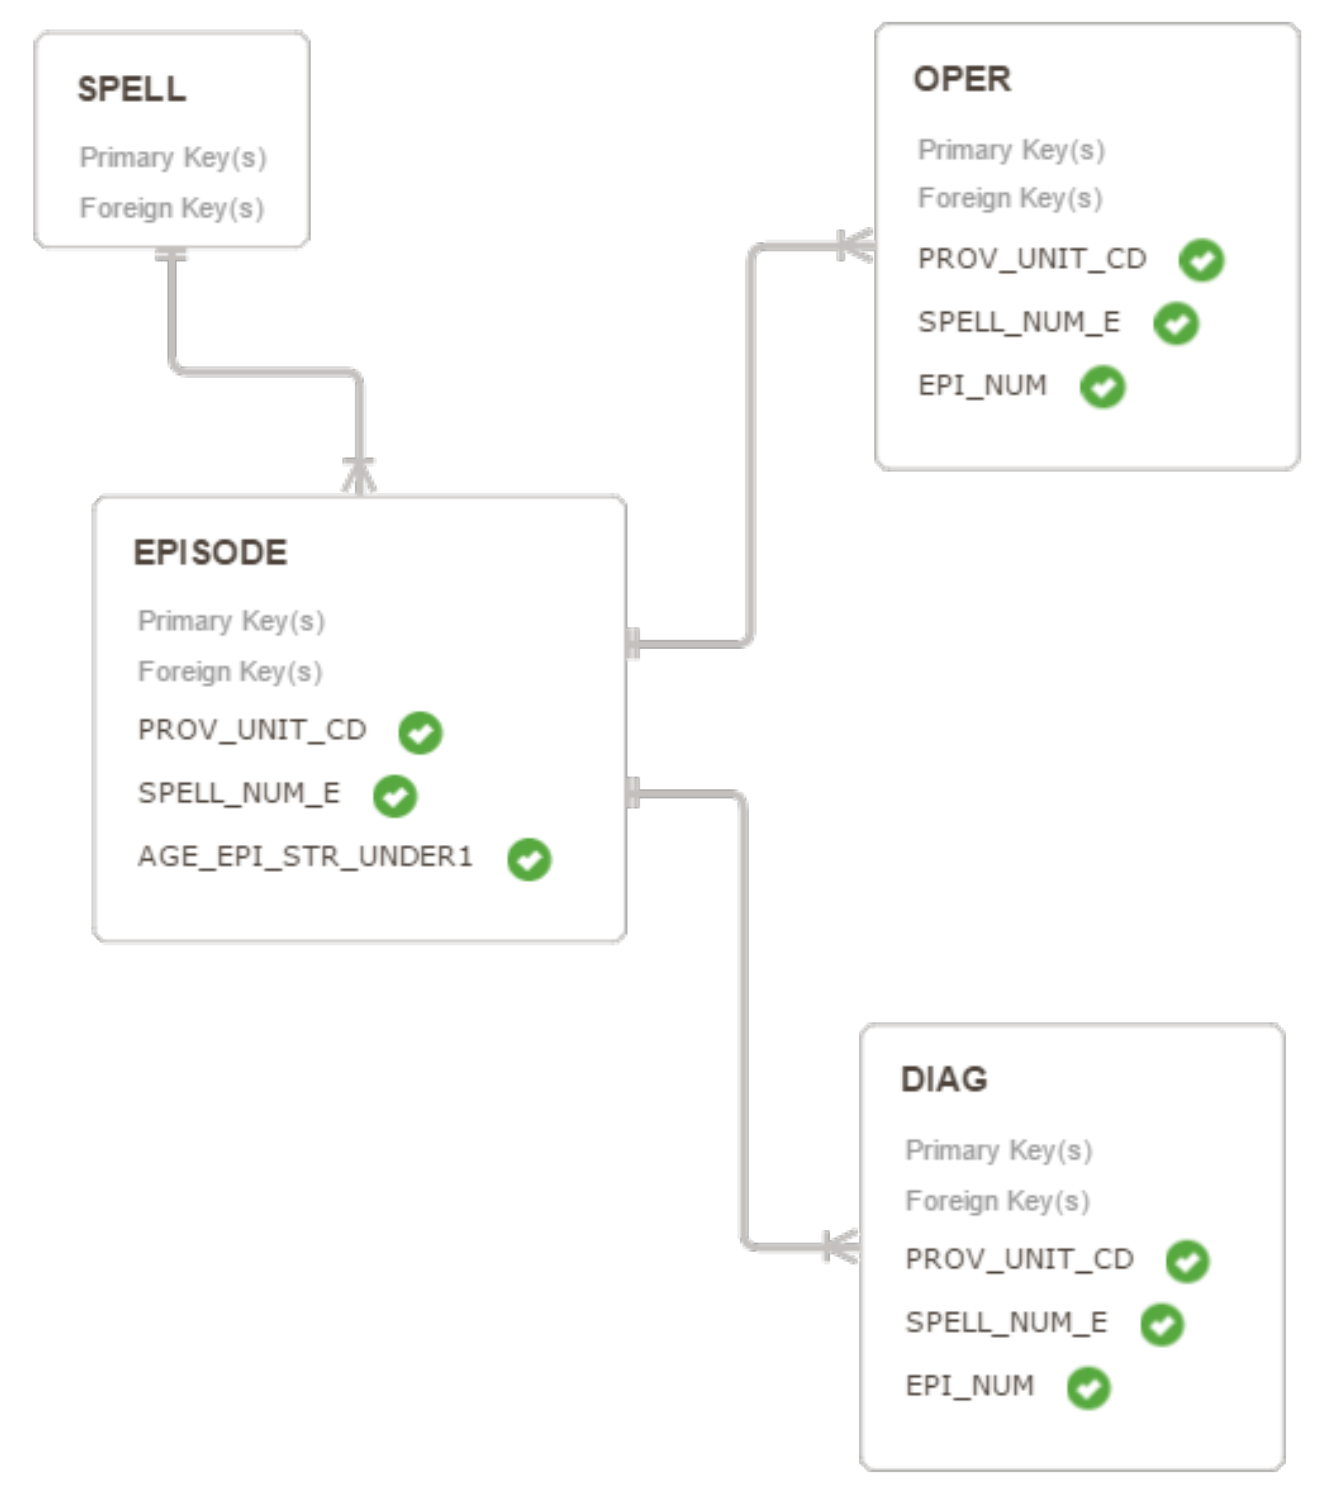Click green check beside EPISODE PROV_UNIT_CD
Screen dimensions: 1326x1500
tap(420, 732)
